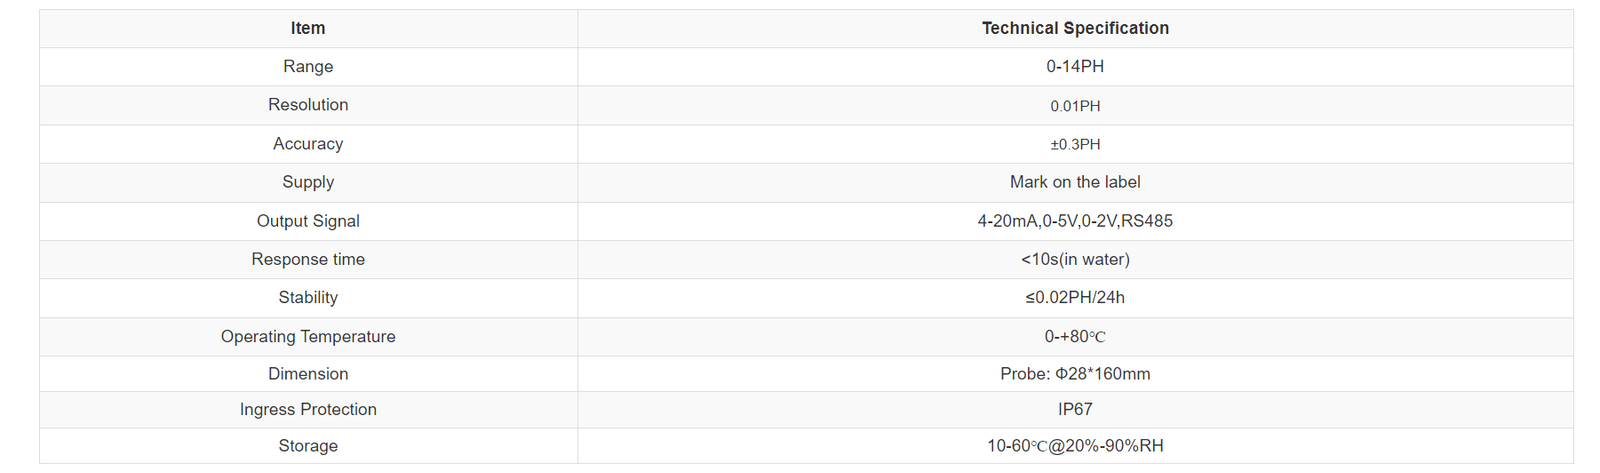Select the "Operating Temperature" row label

coord(308,336)
